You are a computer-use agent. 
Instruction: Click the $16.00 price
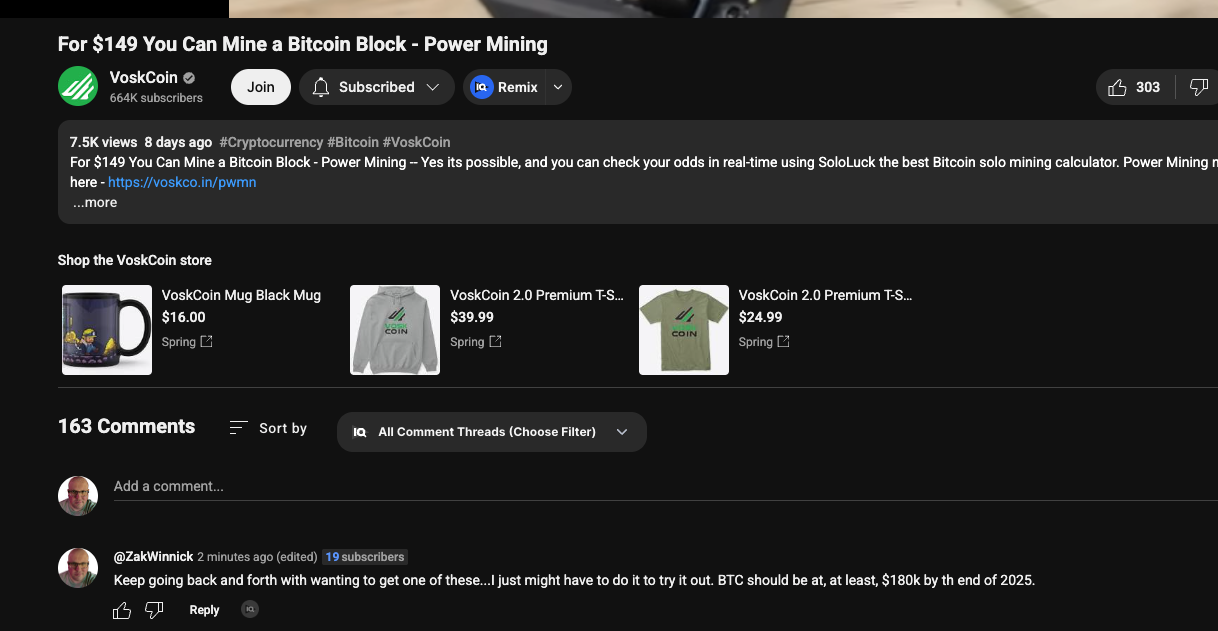pyautogui.click(x=183, y=317)
